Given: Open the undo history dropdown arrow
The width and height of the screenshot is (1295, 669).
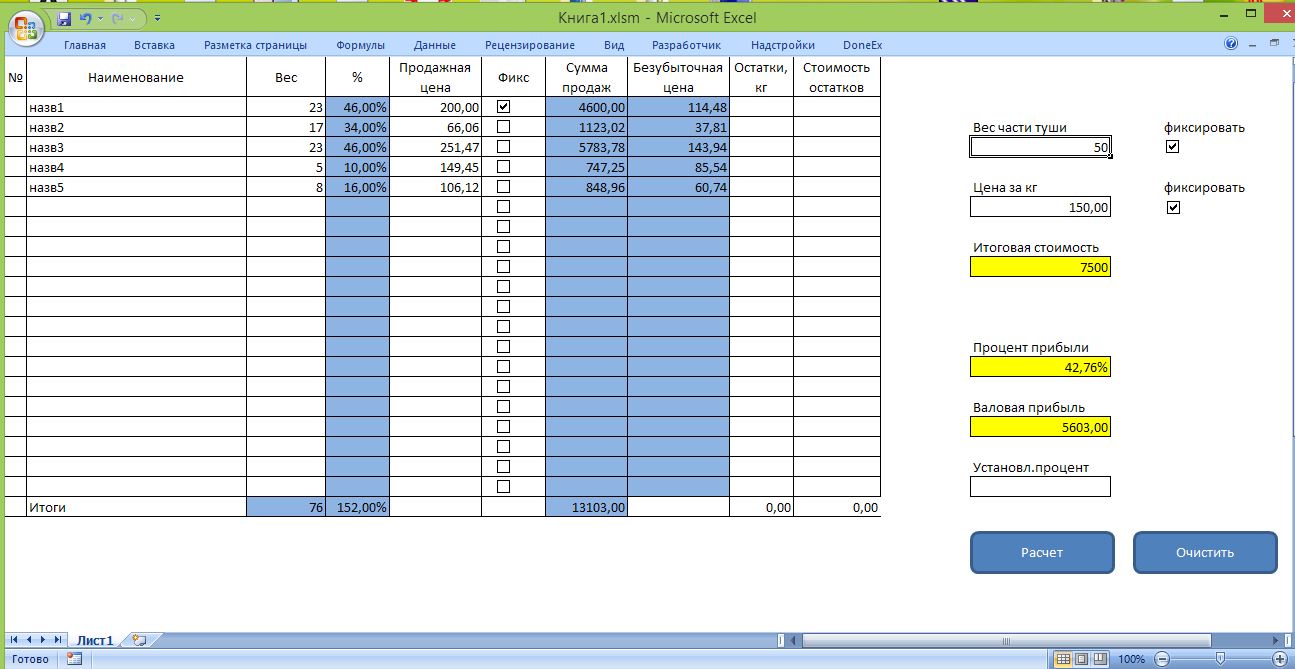Looking at the screenshot, I should coord(100,18).
